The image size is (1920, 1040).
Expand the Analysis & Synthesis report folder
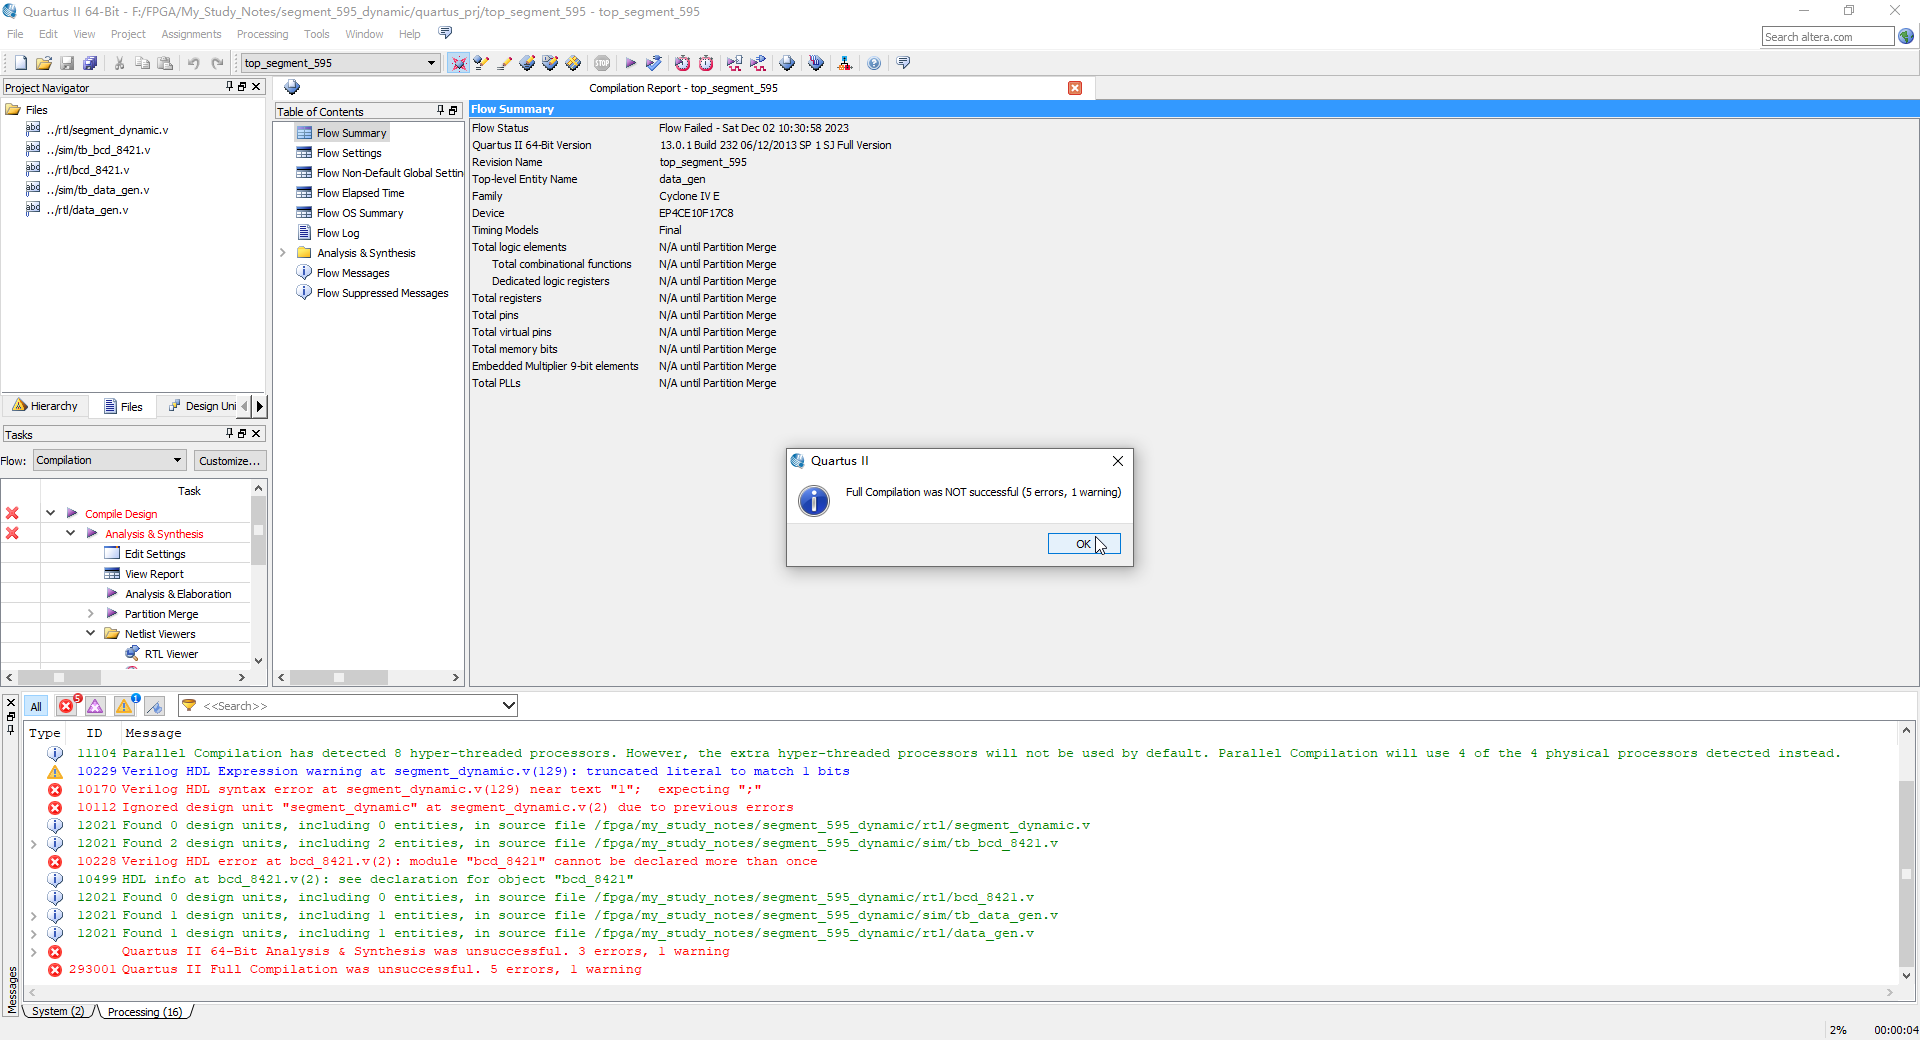283,253
